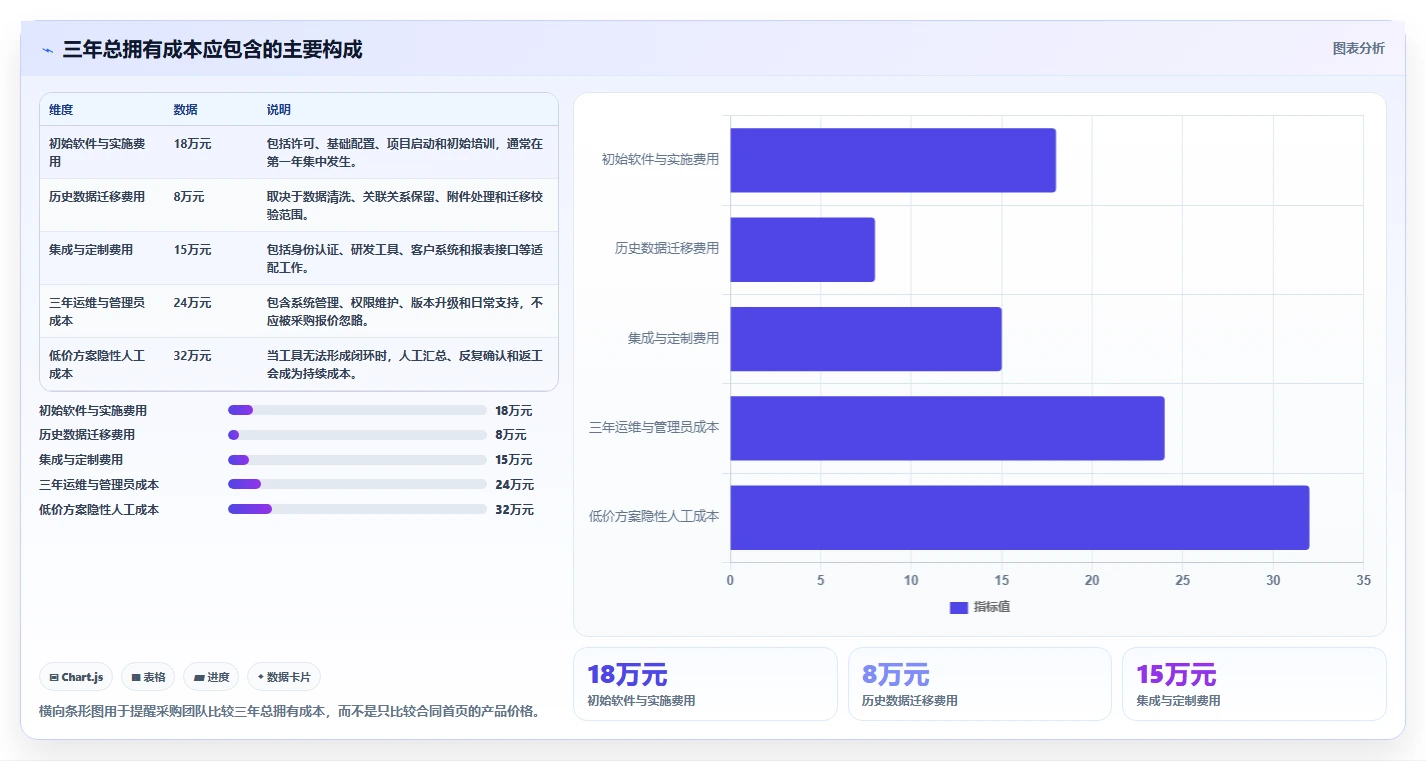Click the lightning icon beside the title

pyautogui.click(x=47, y=50)
